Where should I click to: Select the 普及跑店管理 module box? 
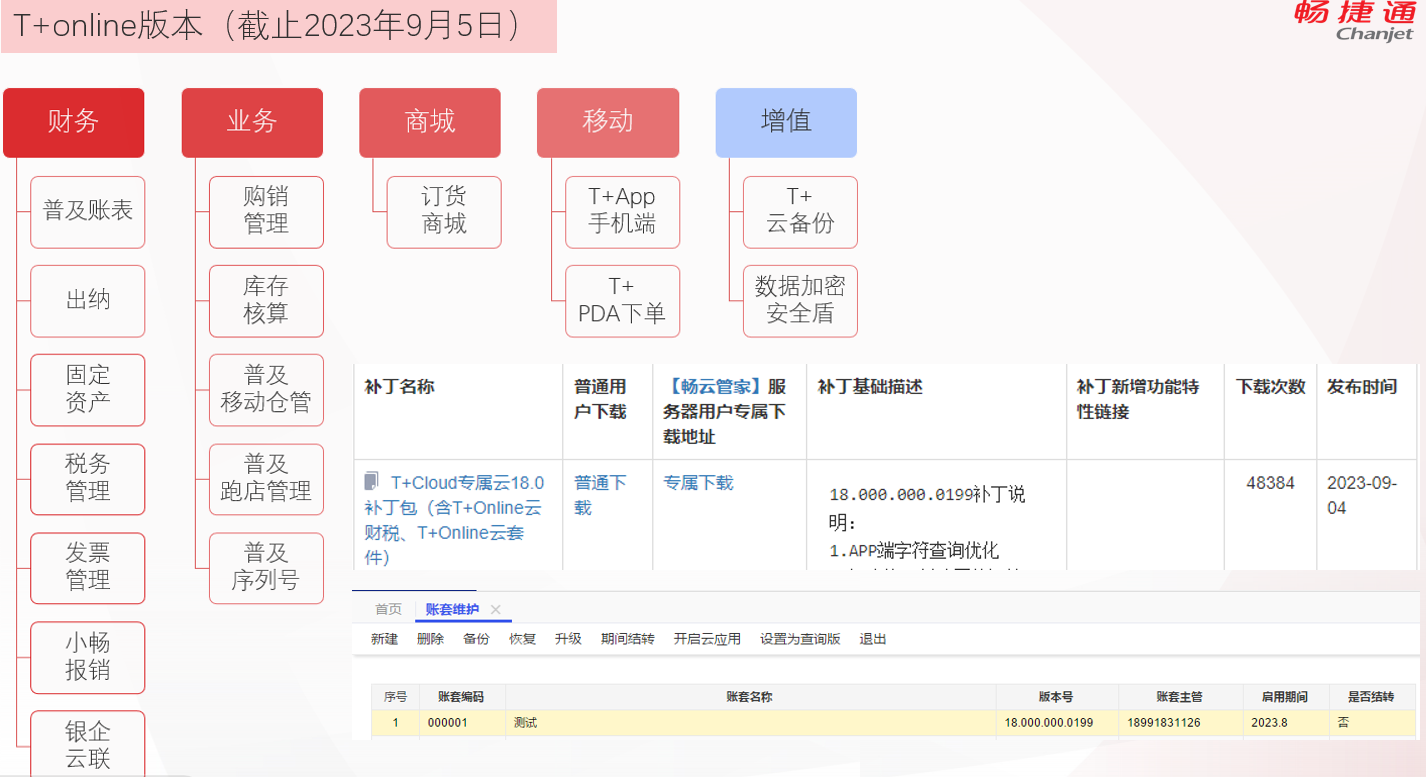(x=266, y=479)
